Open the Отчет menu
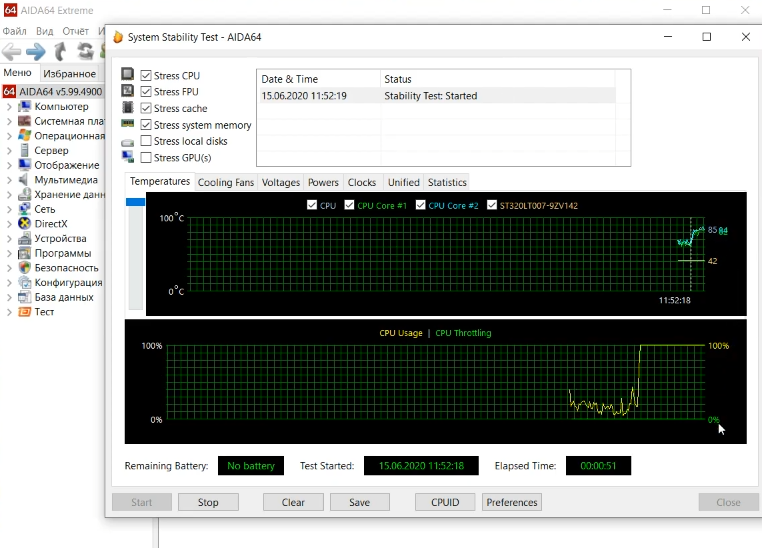 75,31
